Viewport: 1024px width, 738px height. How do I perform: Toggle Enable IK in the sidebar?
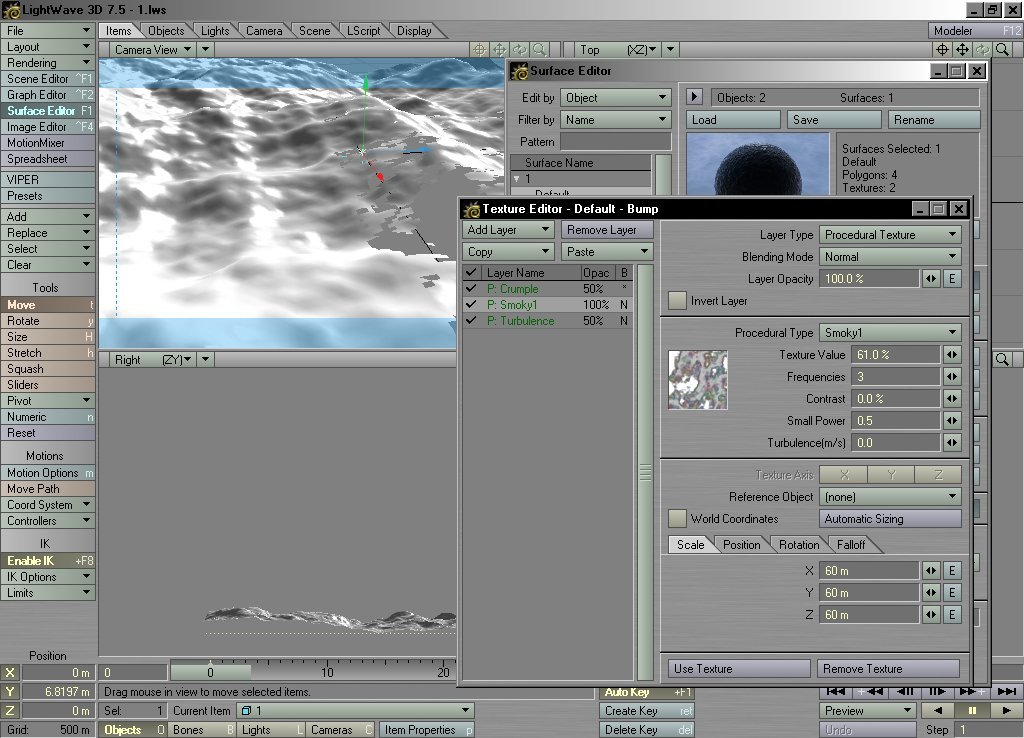48,561
